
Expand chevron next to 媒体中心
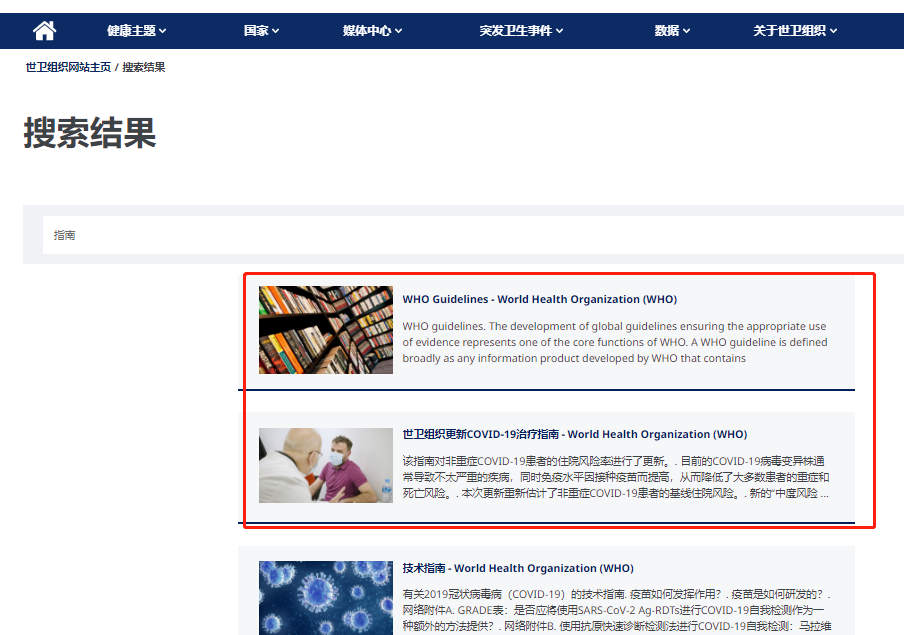coord(398,31)
